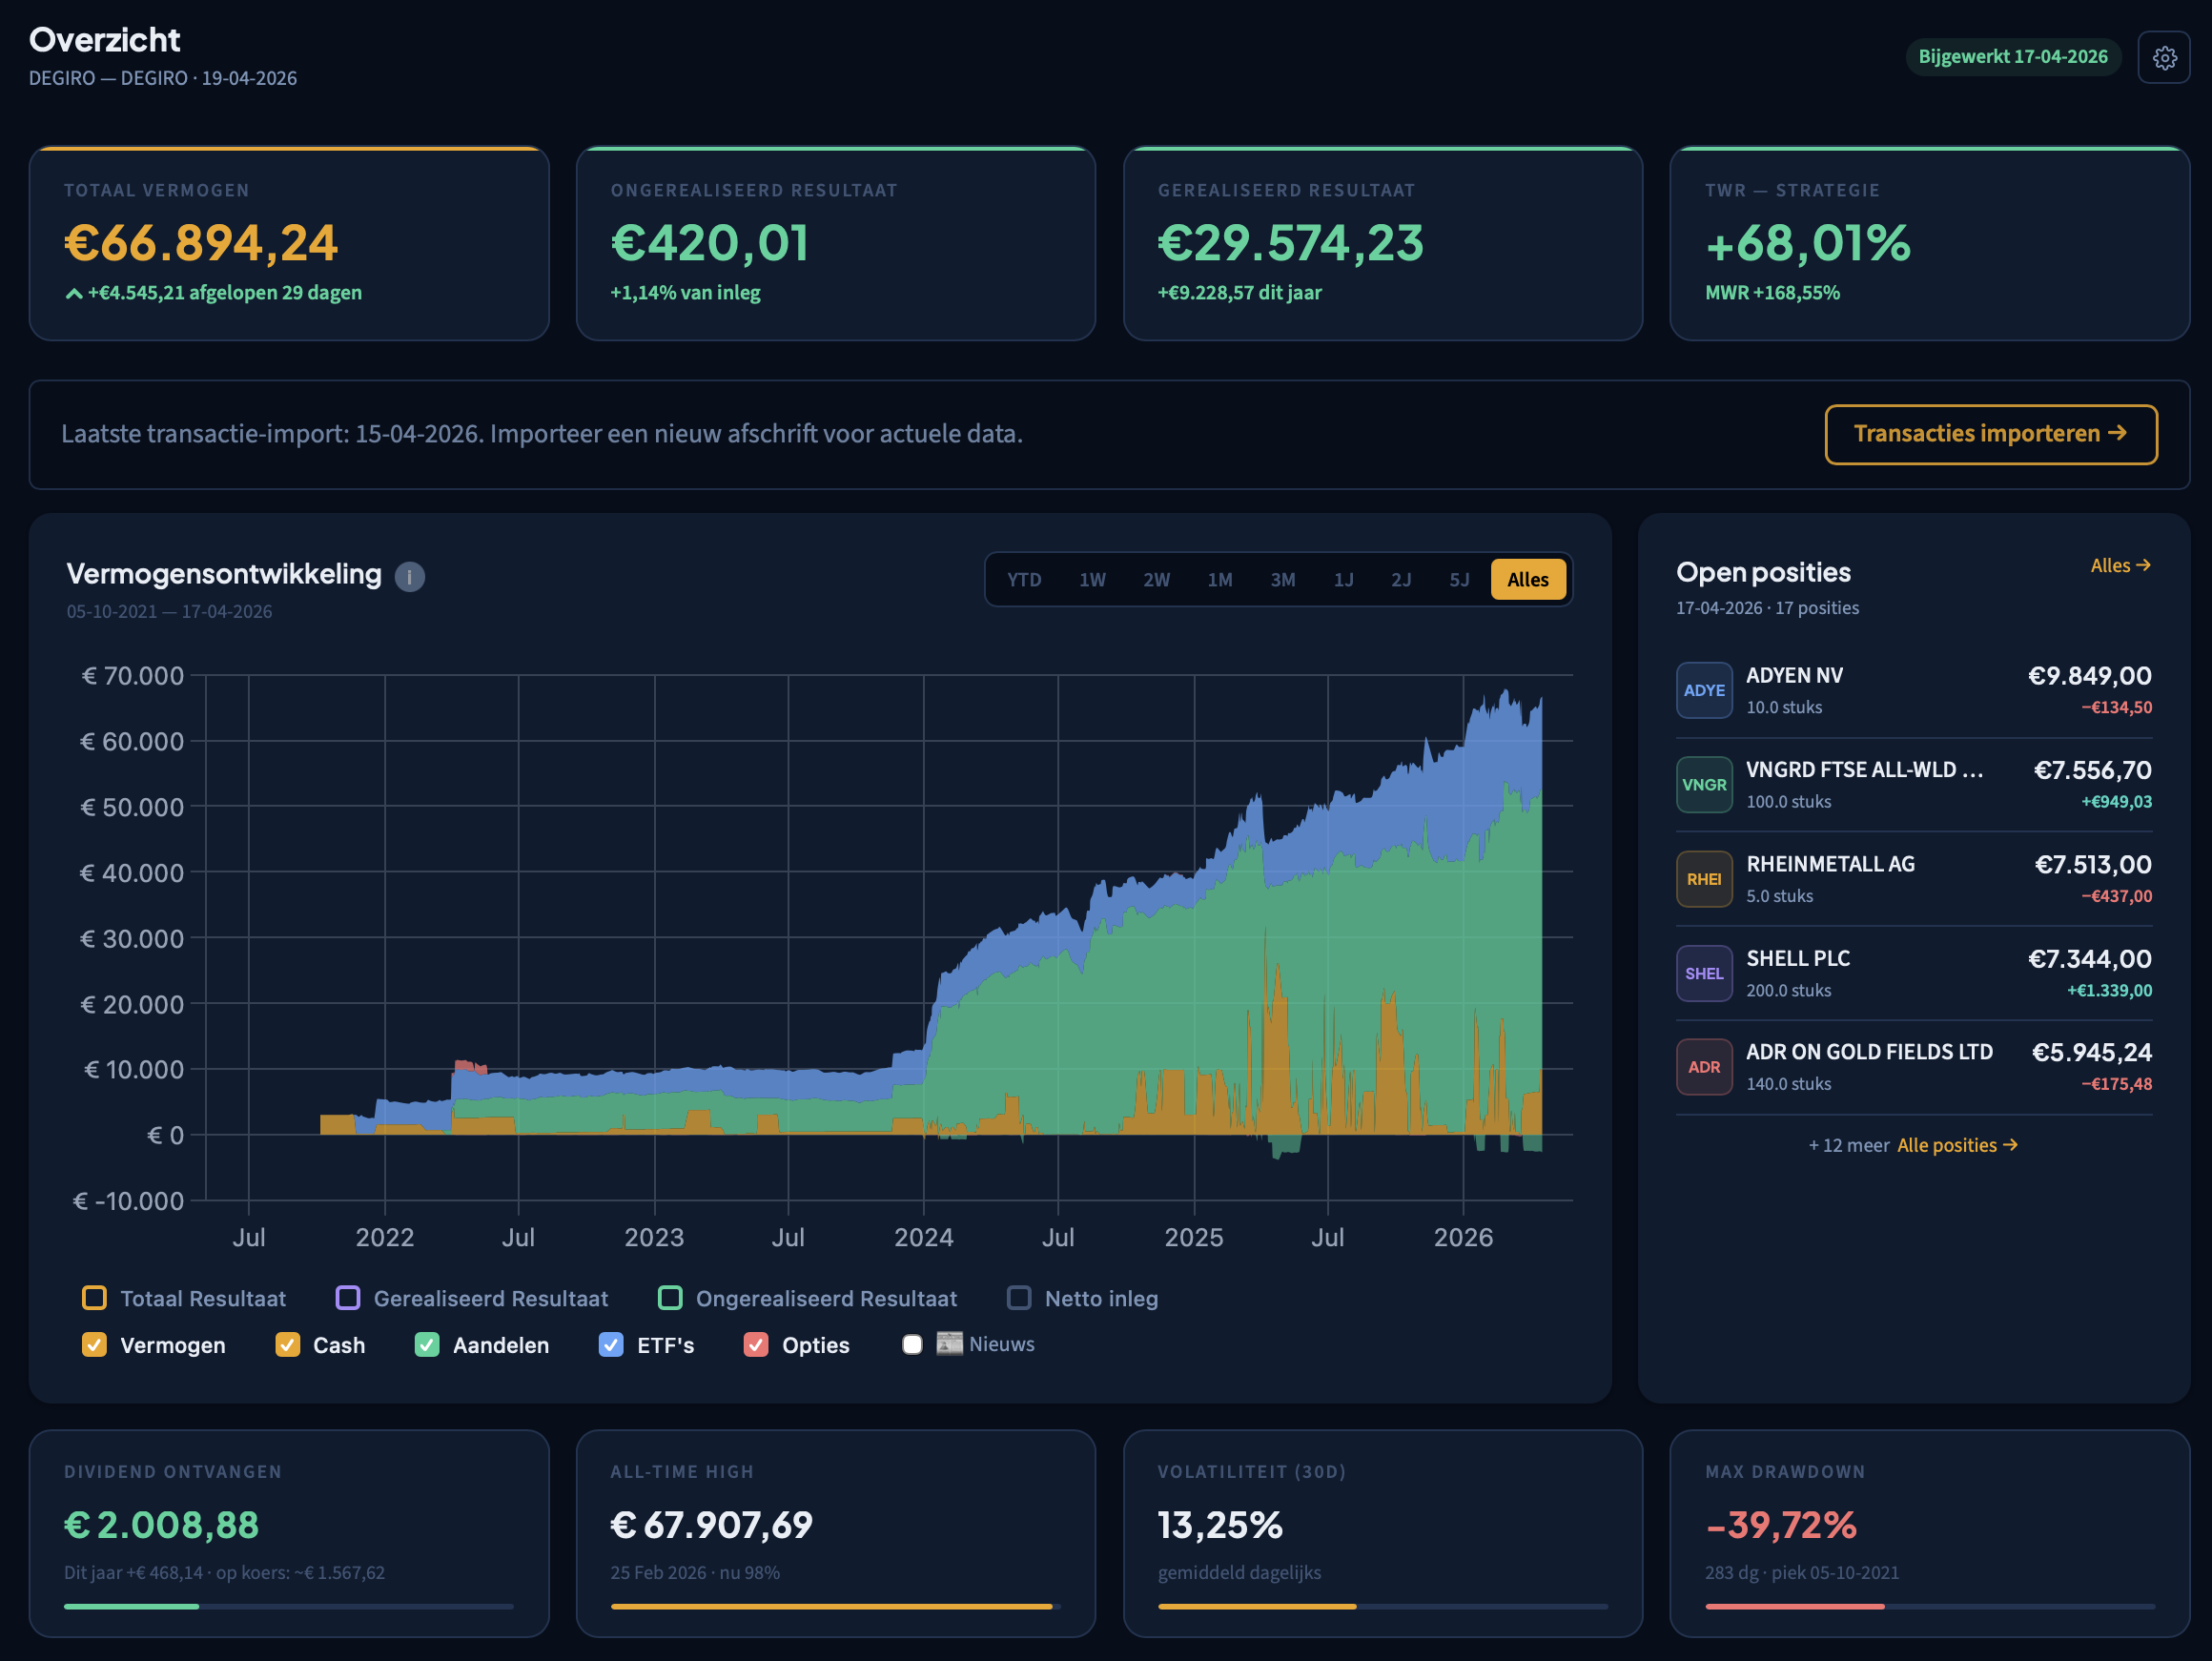Enable the Totaal Resultaat checkbox
Screen dimensions: 2212x1661
click(x=94, y=1298)
